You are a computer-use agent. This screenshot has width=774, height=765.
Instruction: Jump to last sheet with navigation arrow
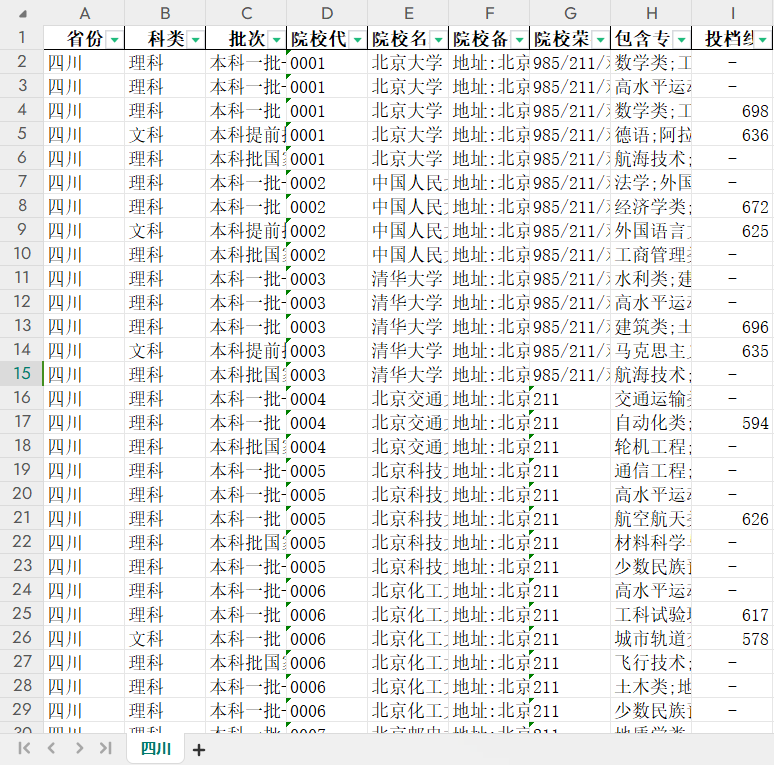[106, 748]
